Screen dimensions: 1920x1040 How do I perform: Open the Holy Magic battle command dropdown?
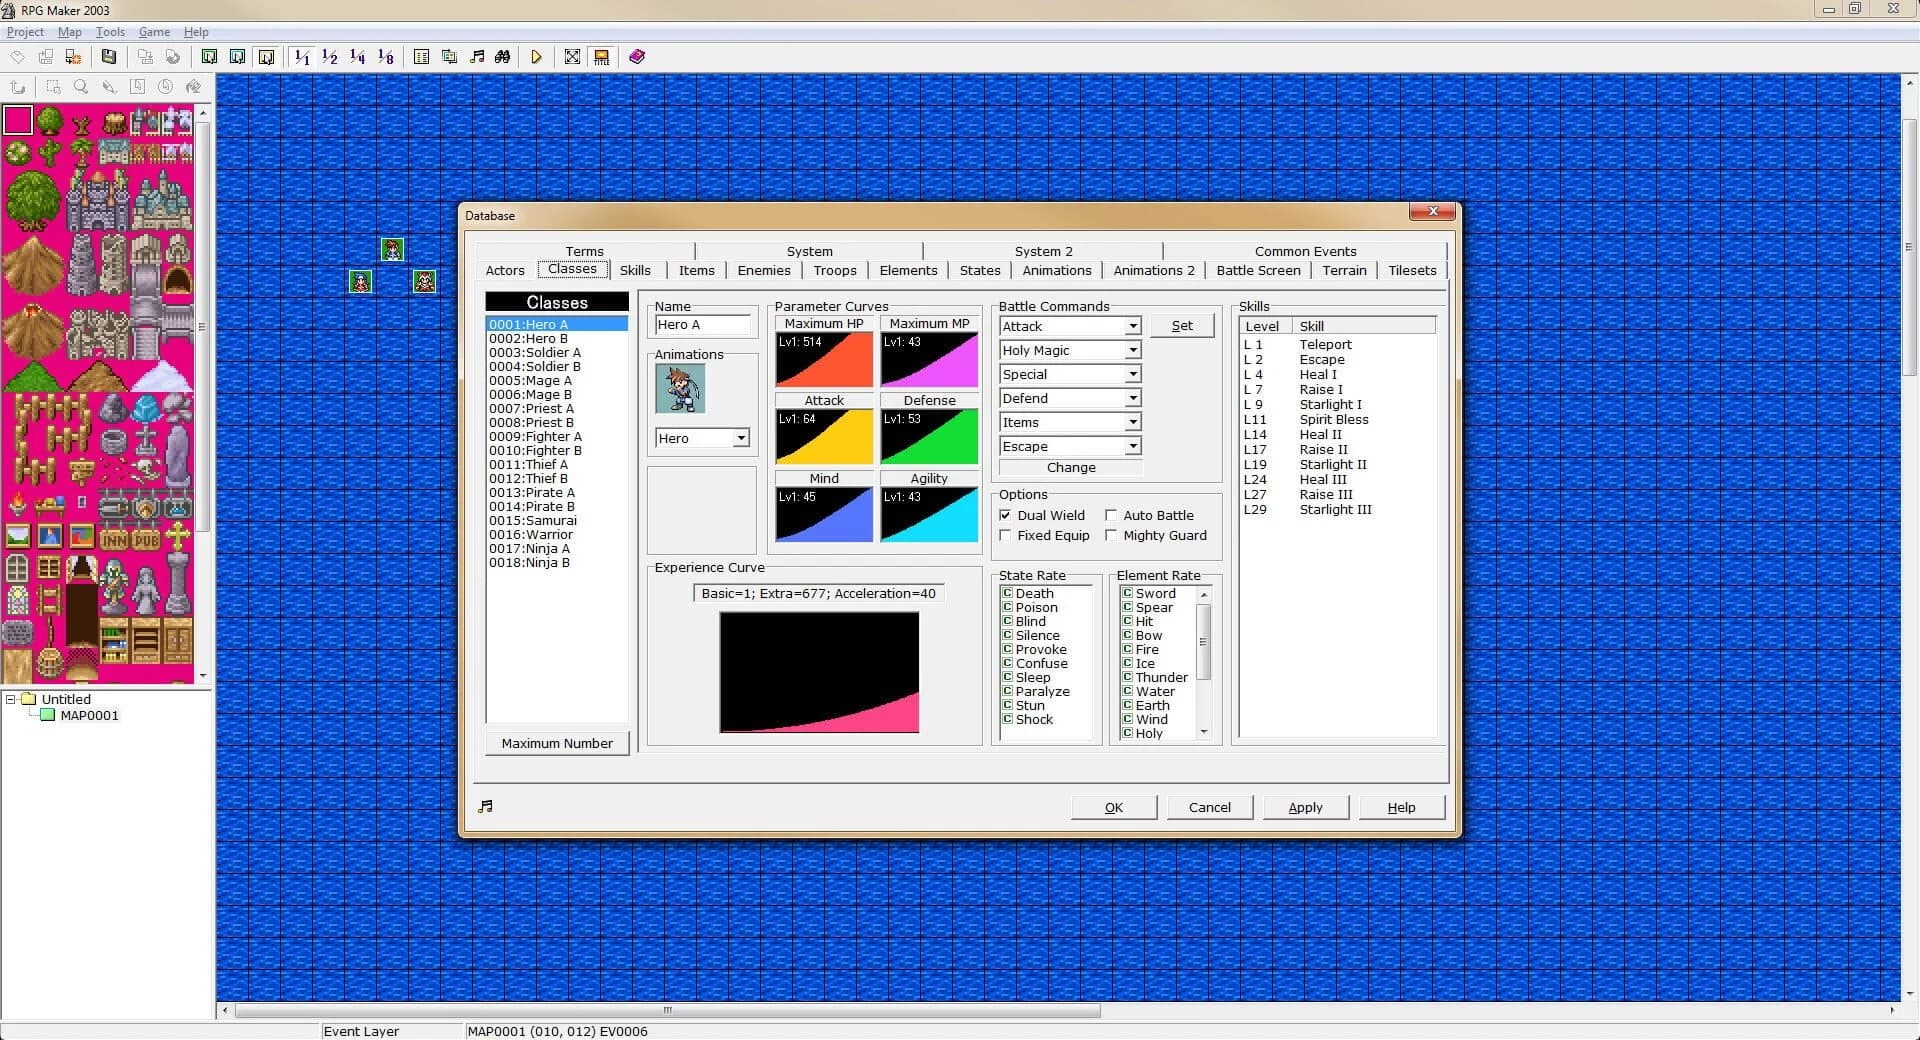[x=1131, y=350]
